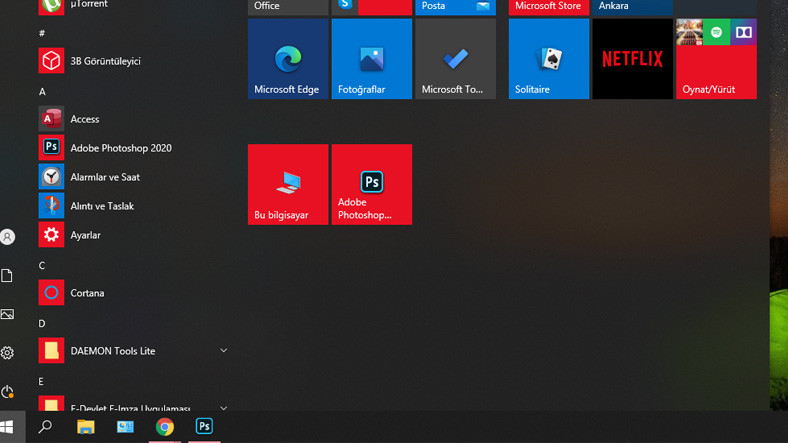Expand the DAEMON Tools Lite folder arrow
788x443 pixels.
[223, 351]
